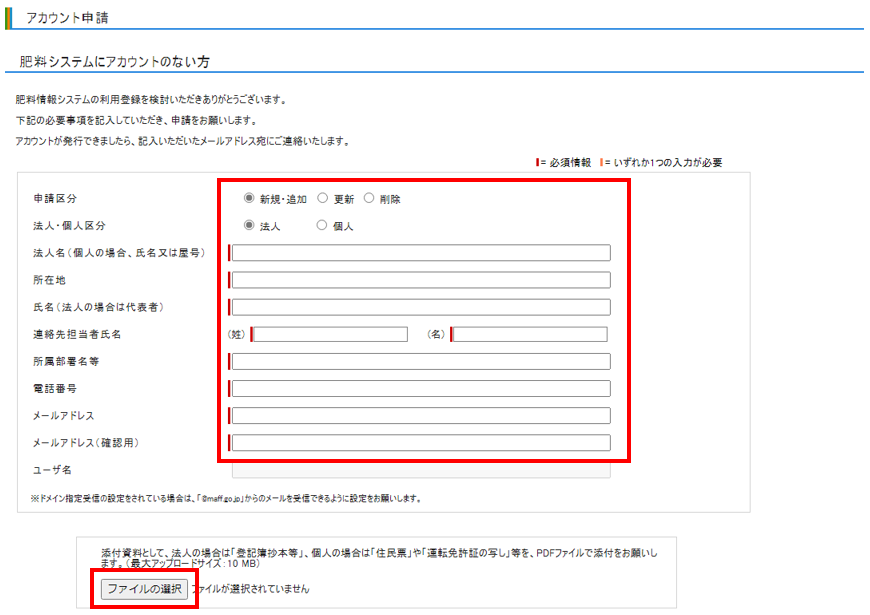Focus the 所在地 address field
The height and width of the screenshot is (615, 870).
(420, 280)
